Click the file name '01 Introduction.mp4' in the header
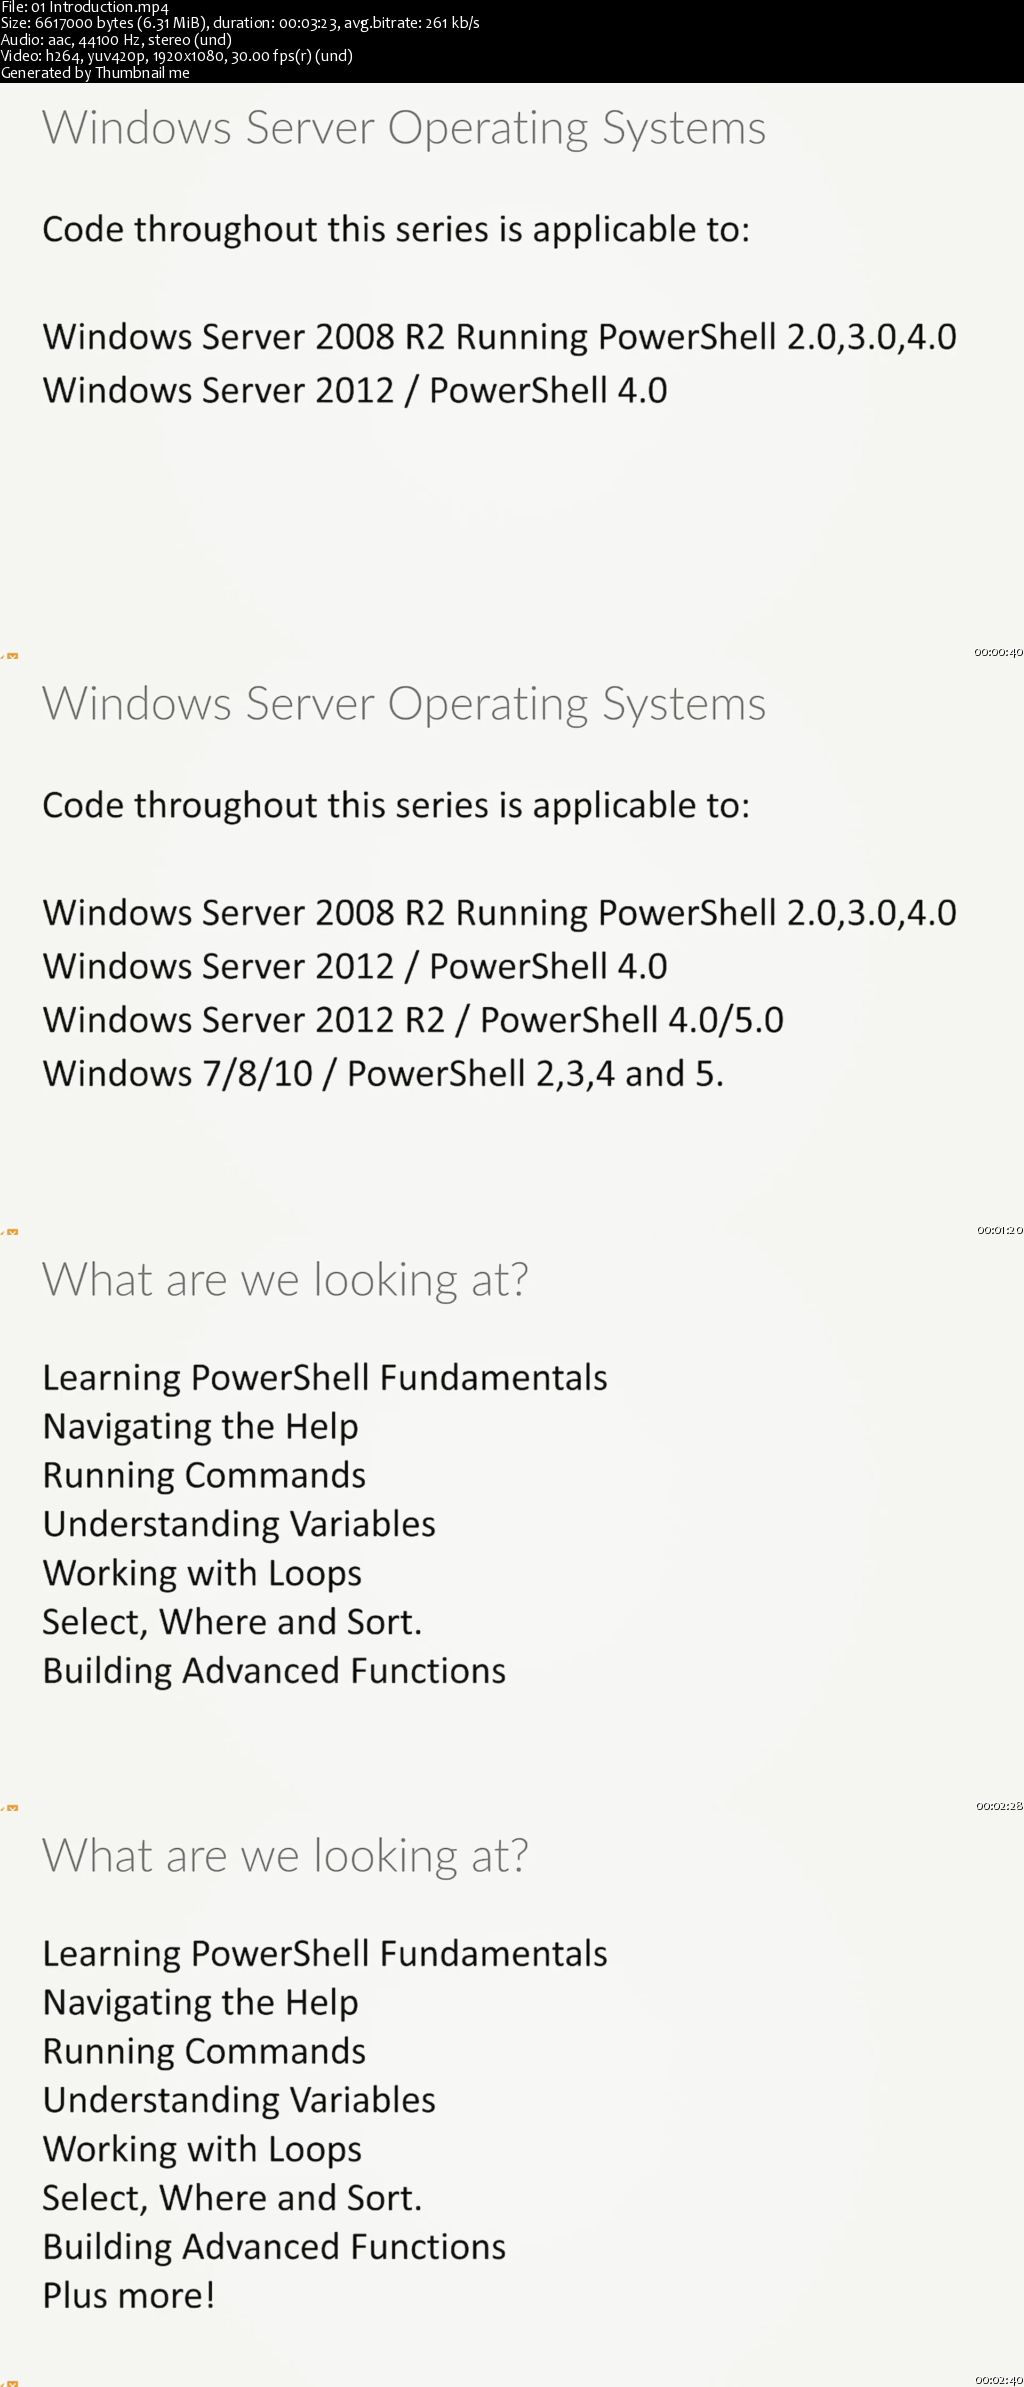The width and height of the screenshot is (1024, 2387). (x=100, y=8)
